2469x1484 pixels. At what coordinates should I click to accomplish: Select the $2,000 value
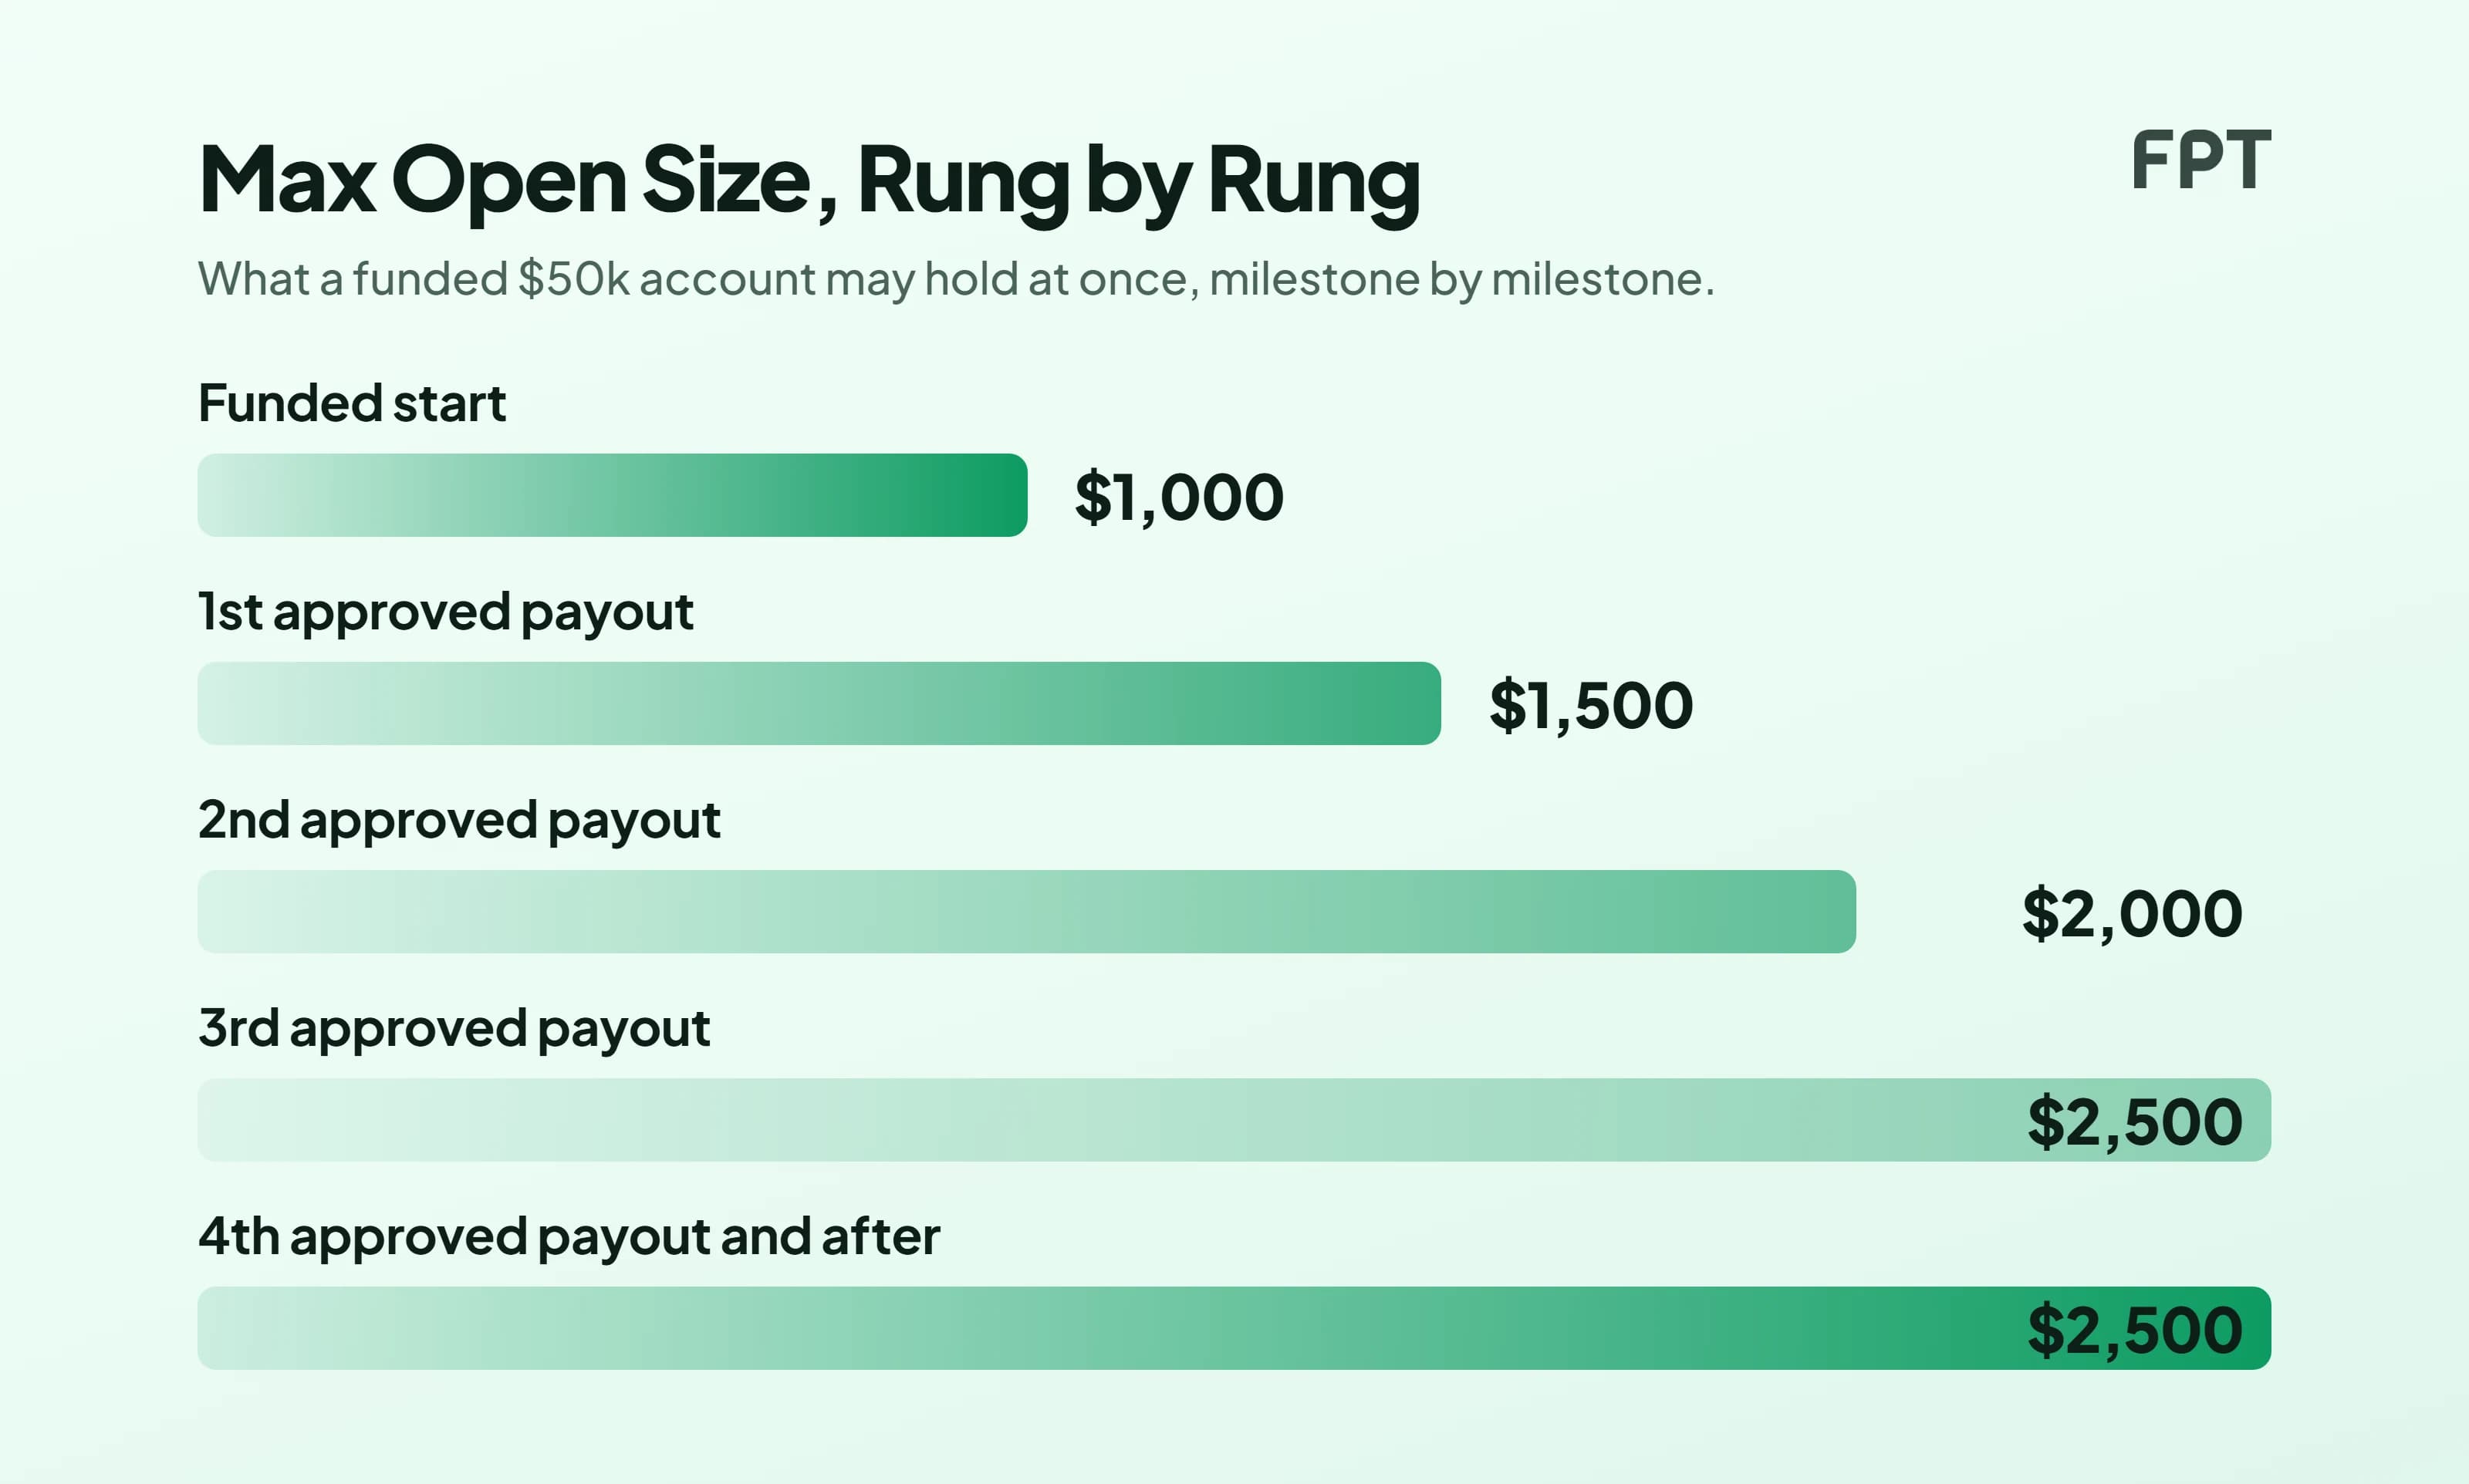pyautogui.click(x=2132, y=913)
